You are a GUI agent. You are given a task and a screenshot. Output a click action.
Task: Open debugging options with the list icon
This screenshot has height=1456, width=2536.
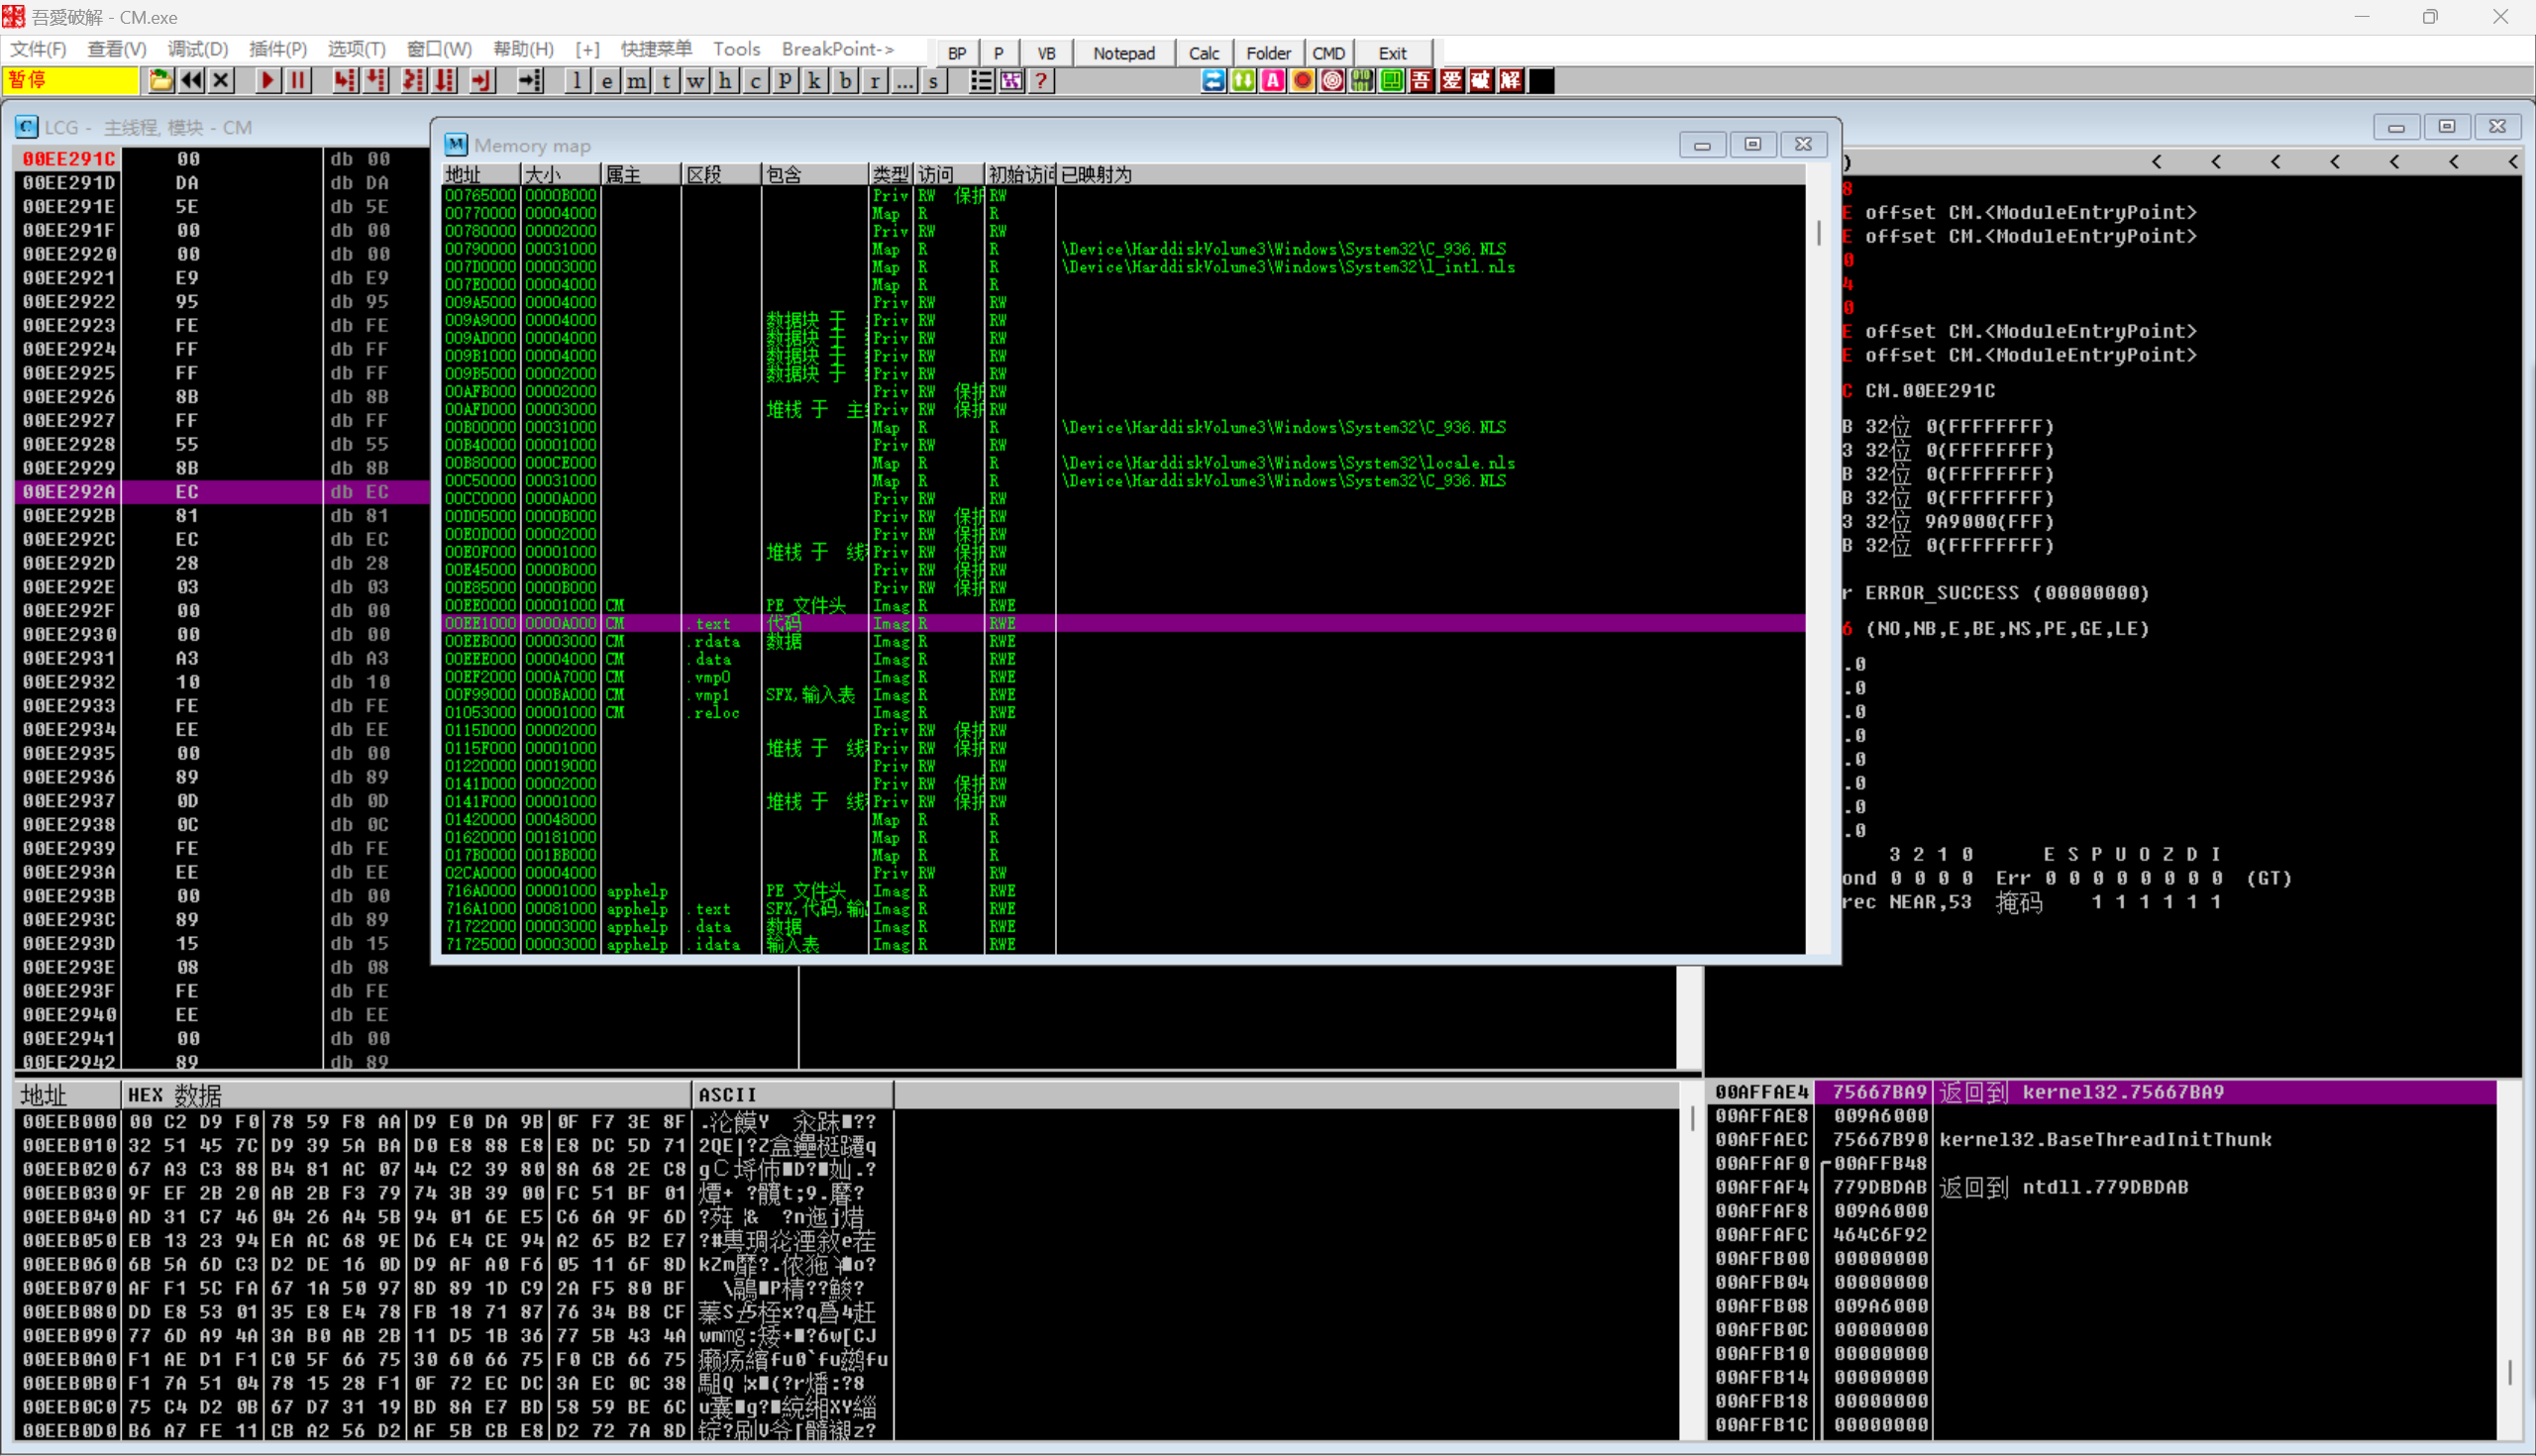click(981, 81)
